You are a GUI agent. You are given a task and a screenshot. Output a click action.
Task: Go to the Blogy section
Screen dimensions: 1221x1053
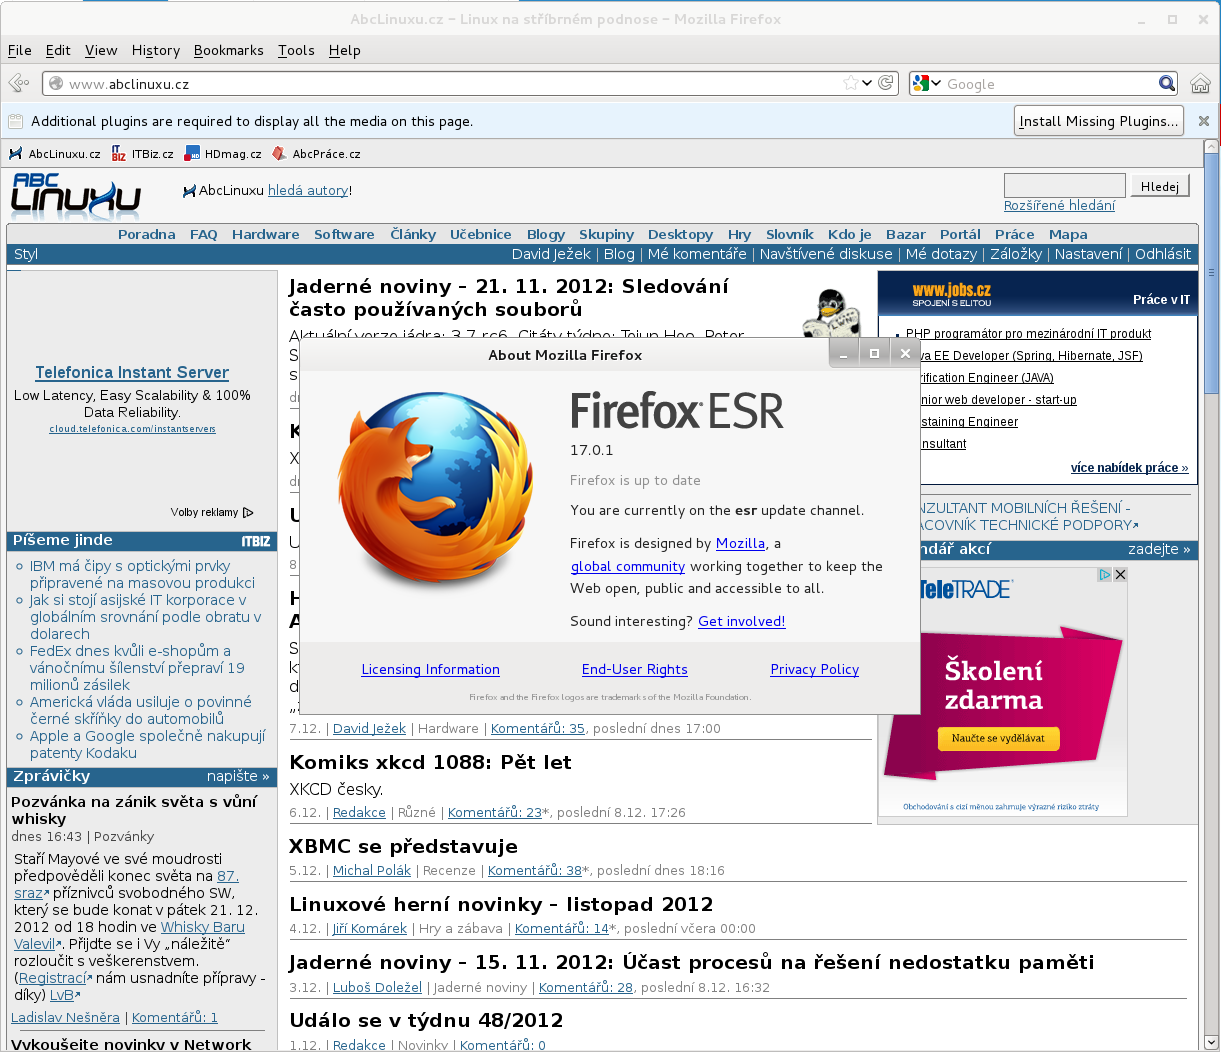pos(546,234)
